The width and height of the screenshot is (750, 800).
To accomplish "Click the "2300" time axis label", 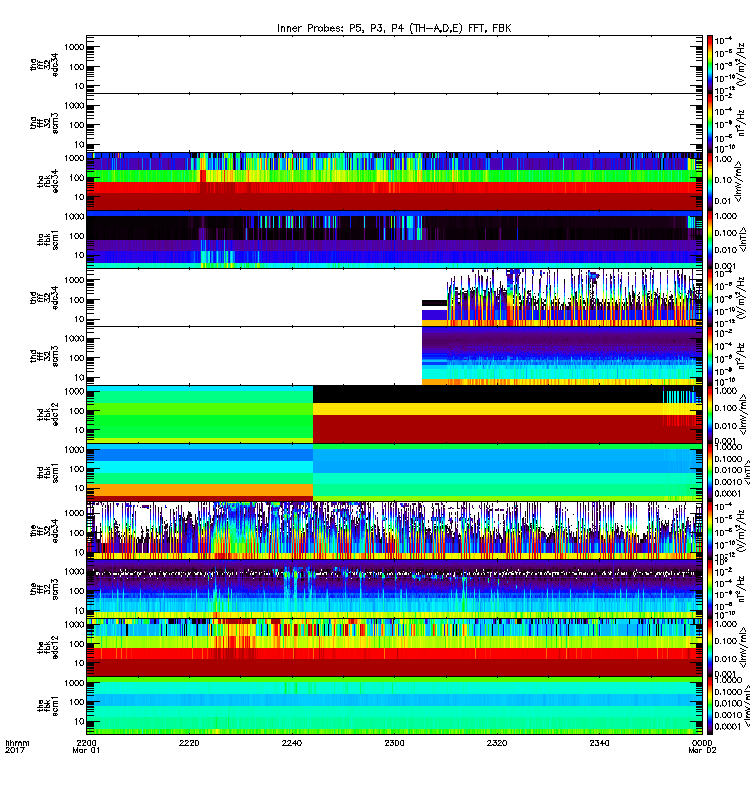I will point(394,743).
